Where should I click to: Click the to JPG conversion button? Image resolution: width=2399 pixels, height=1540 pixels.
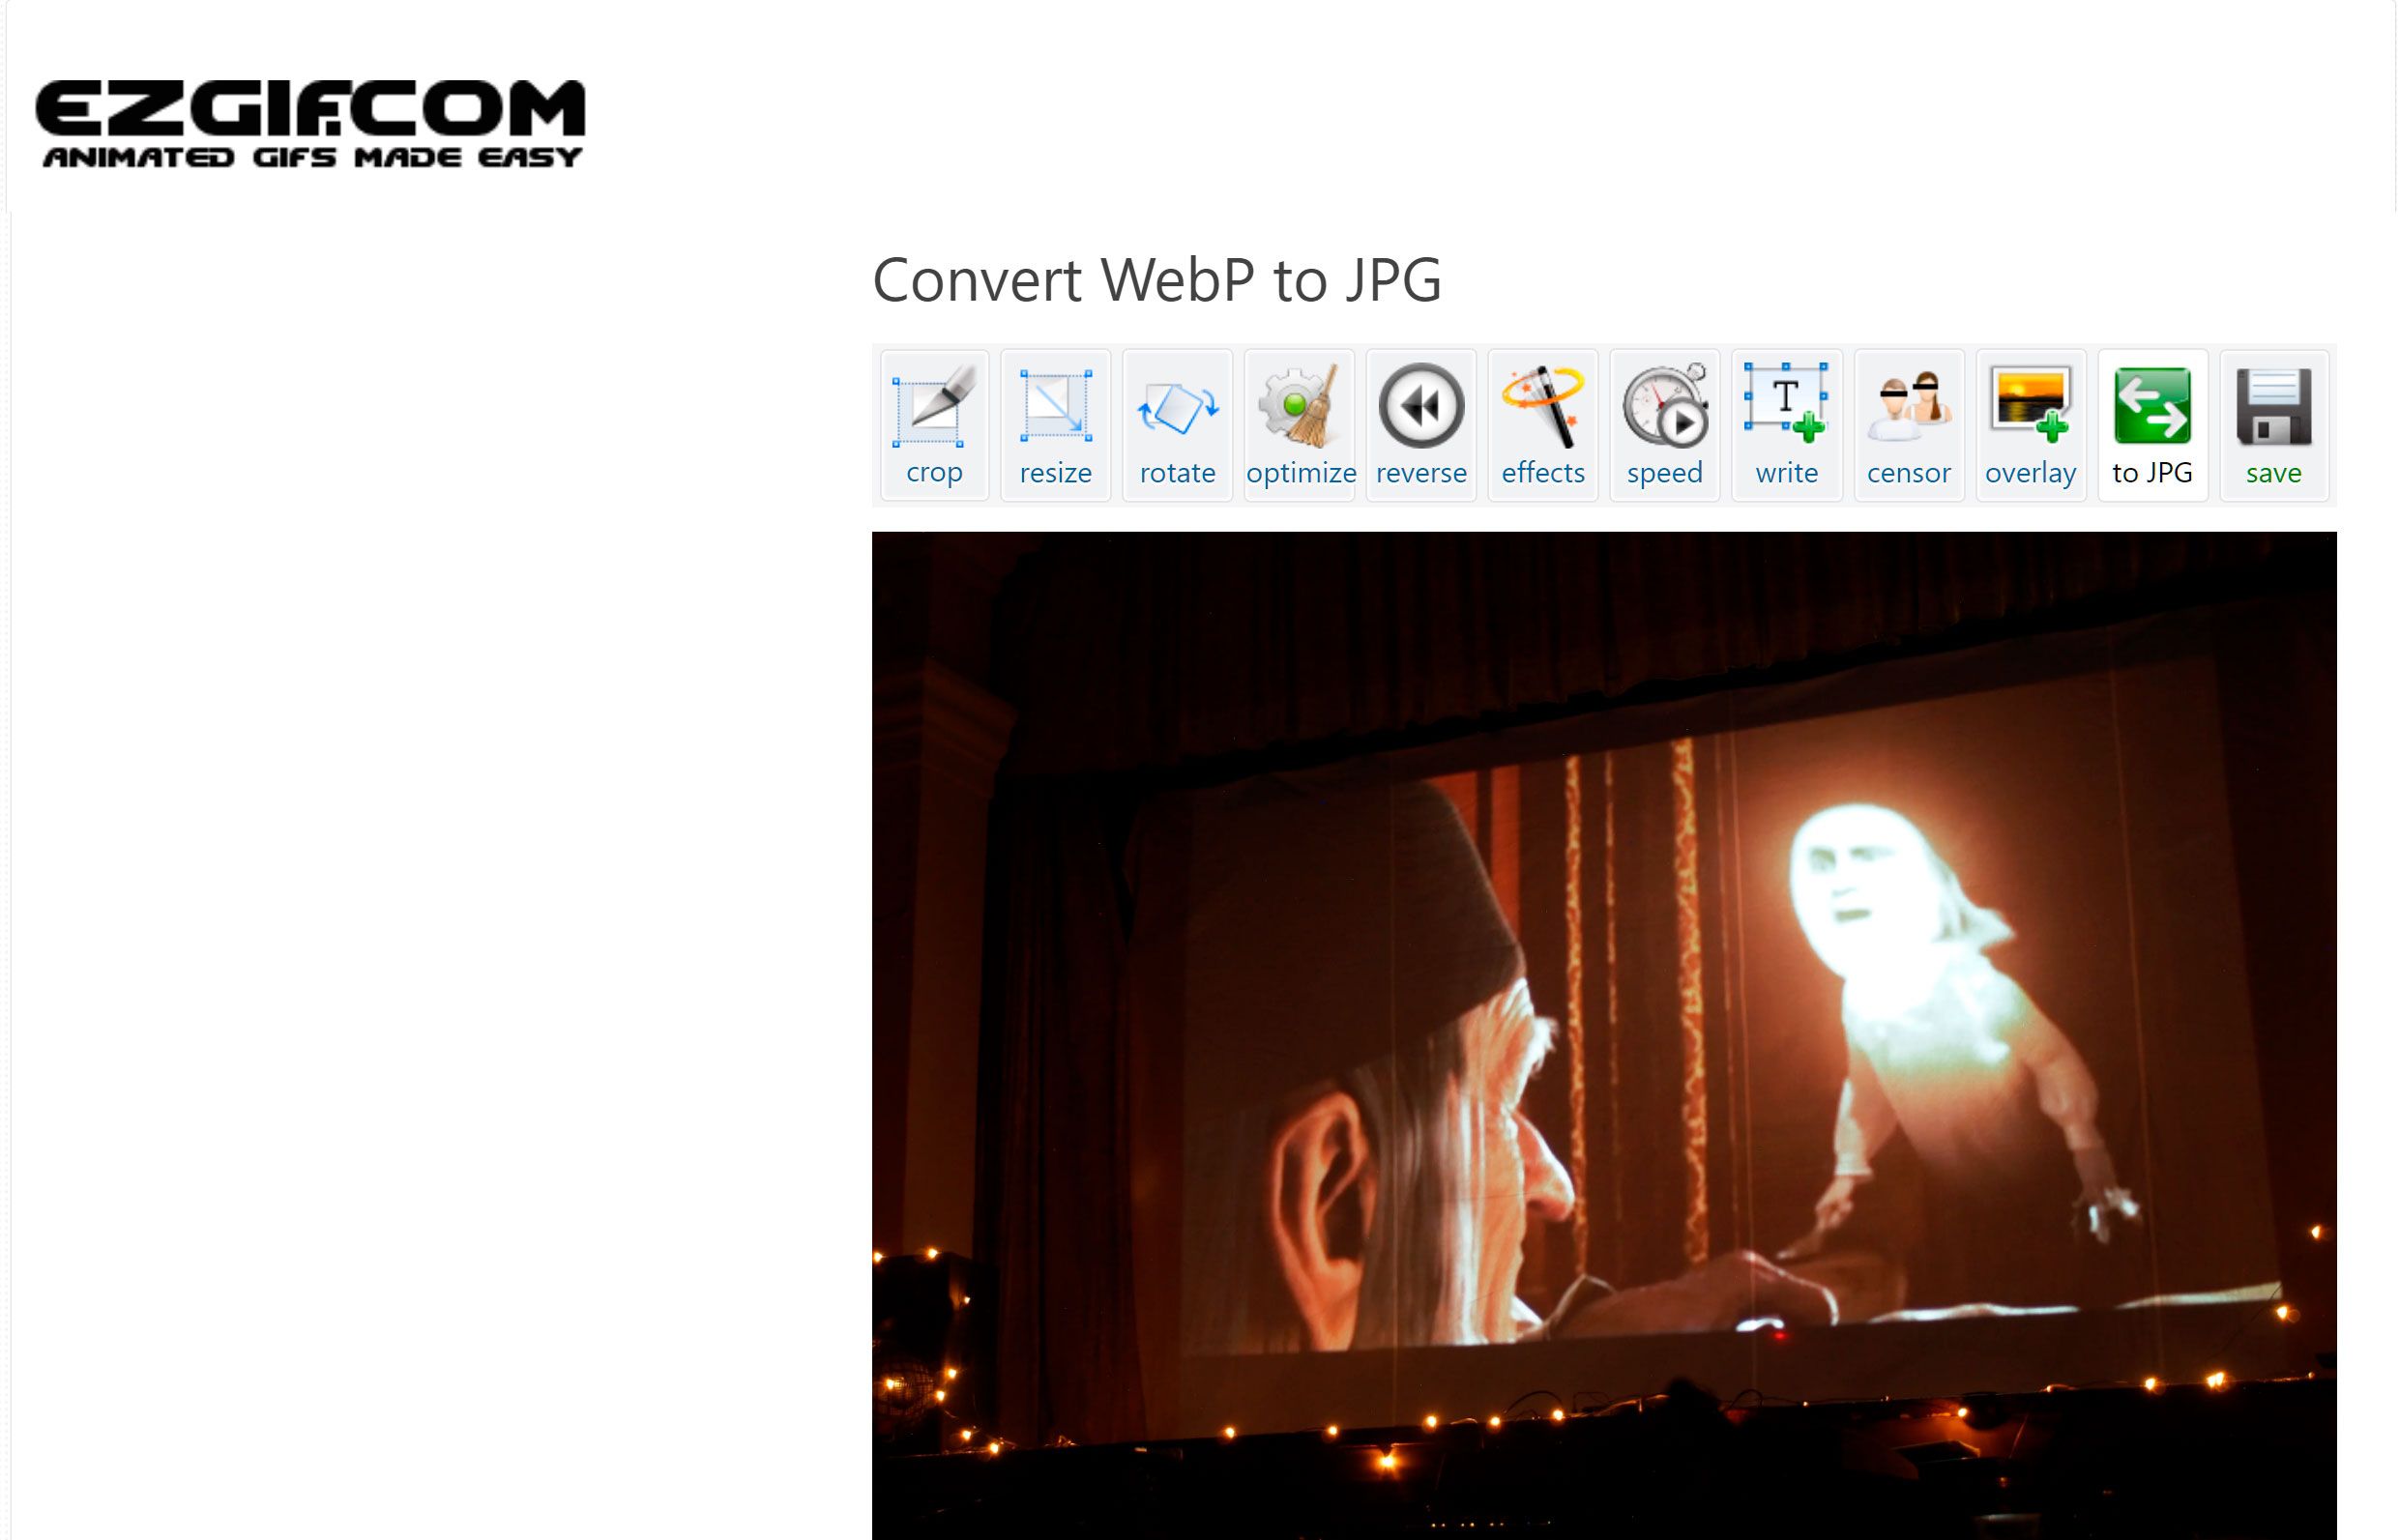(2154, 424)
